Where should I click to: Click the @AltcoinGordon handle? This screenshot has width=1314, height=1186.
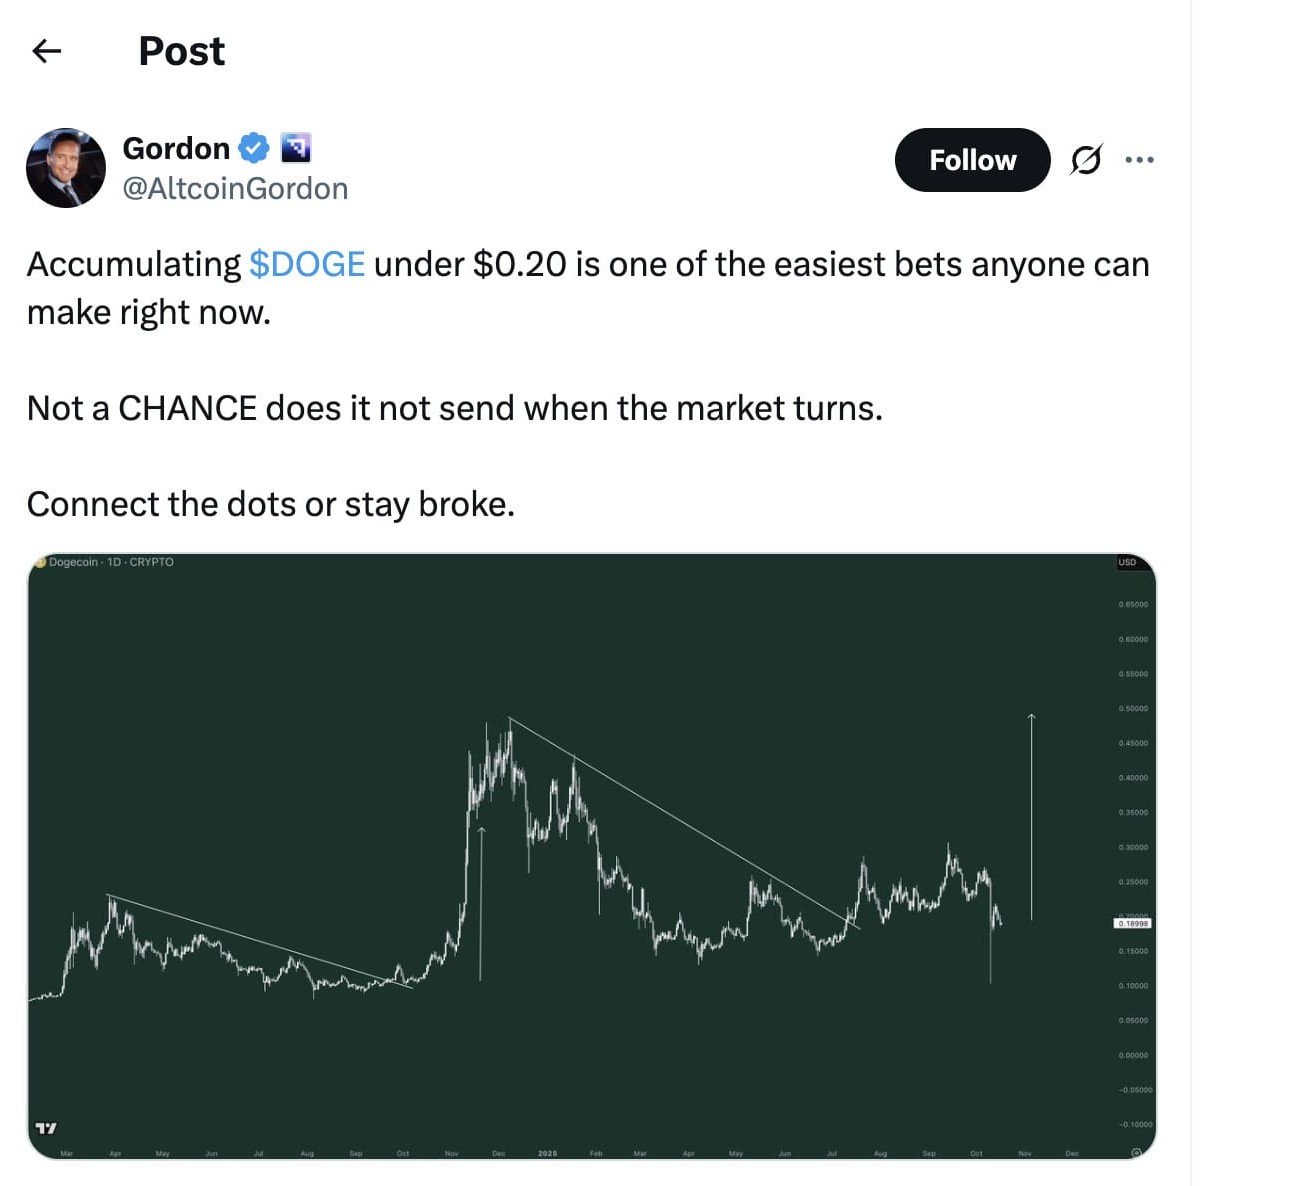235,188
